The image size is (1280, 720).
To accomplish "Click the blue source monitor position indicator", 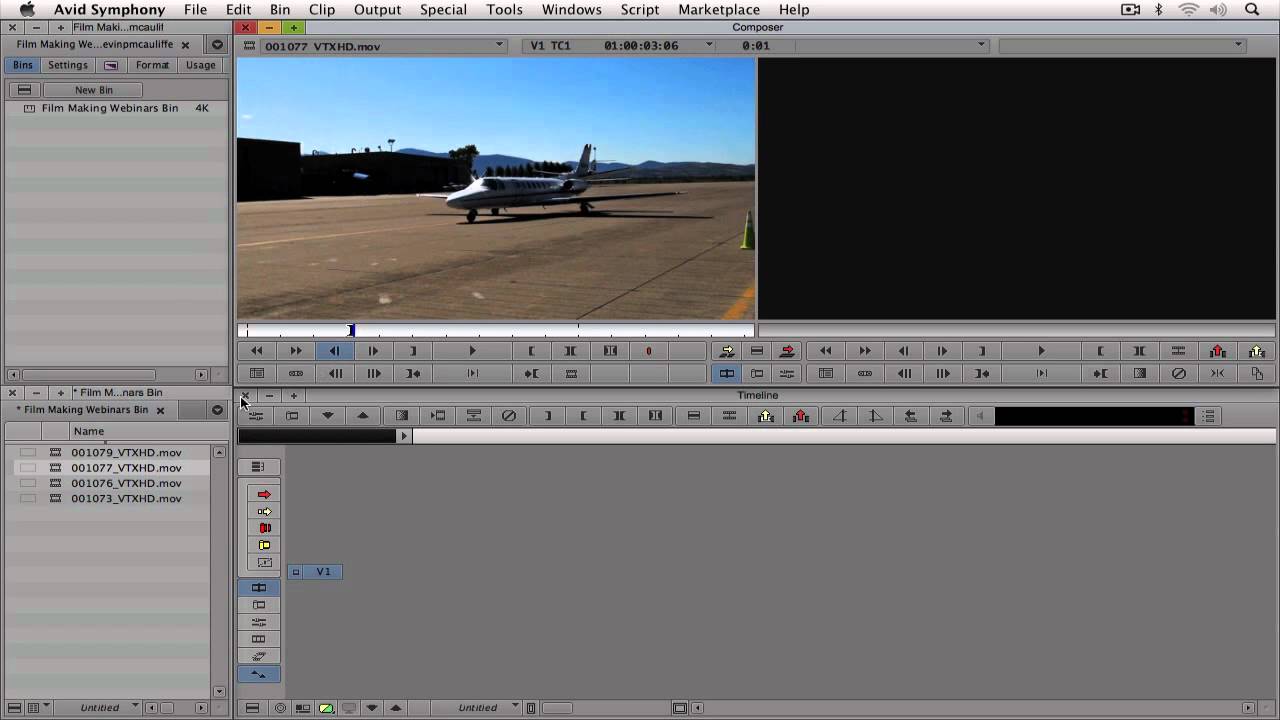I will tap(351, 330).
